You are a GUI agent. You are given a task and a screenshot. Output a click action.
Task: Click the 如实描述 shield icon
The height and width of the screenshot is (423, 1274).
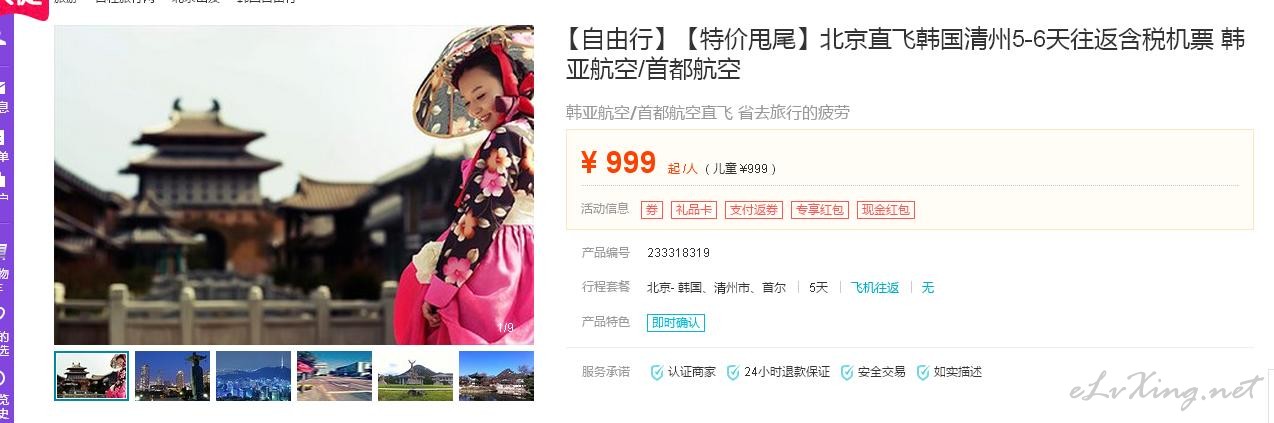pyautogui.click(x=923, y=372)
